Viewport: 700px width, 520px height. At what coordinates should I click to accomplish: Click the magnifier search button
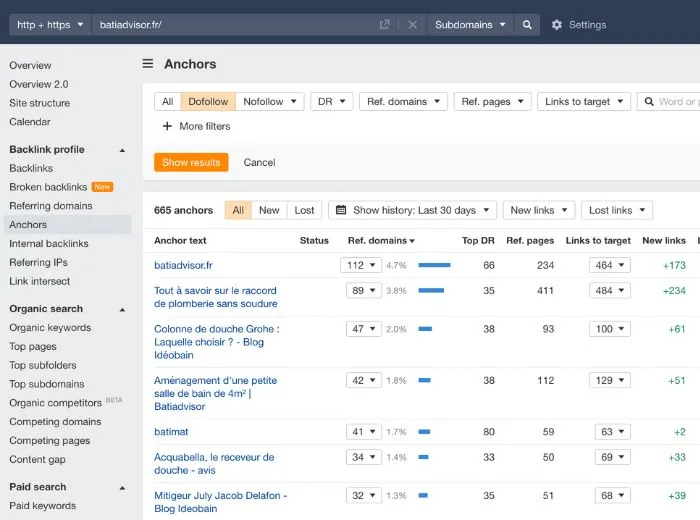pyautogui.click(x=527, y=25)
